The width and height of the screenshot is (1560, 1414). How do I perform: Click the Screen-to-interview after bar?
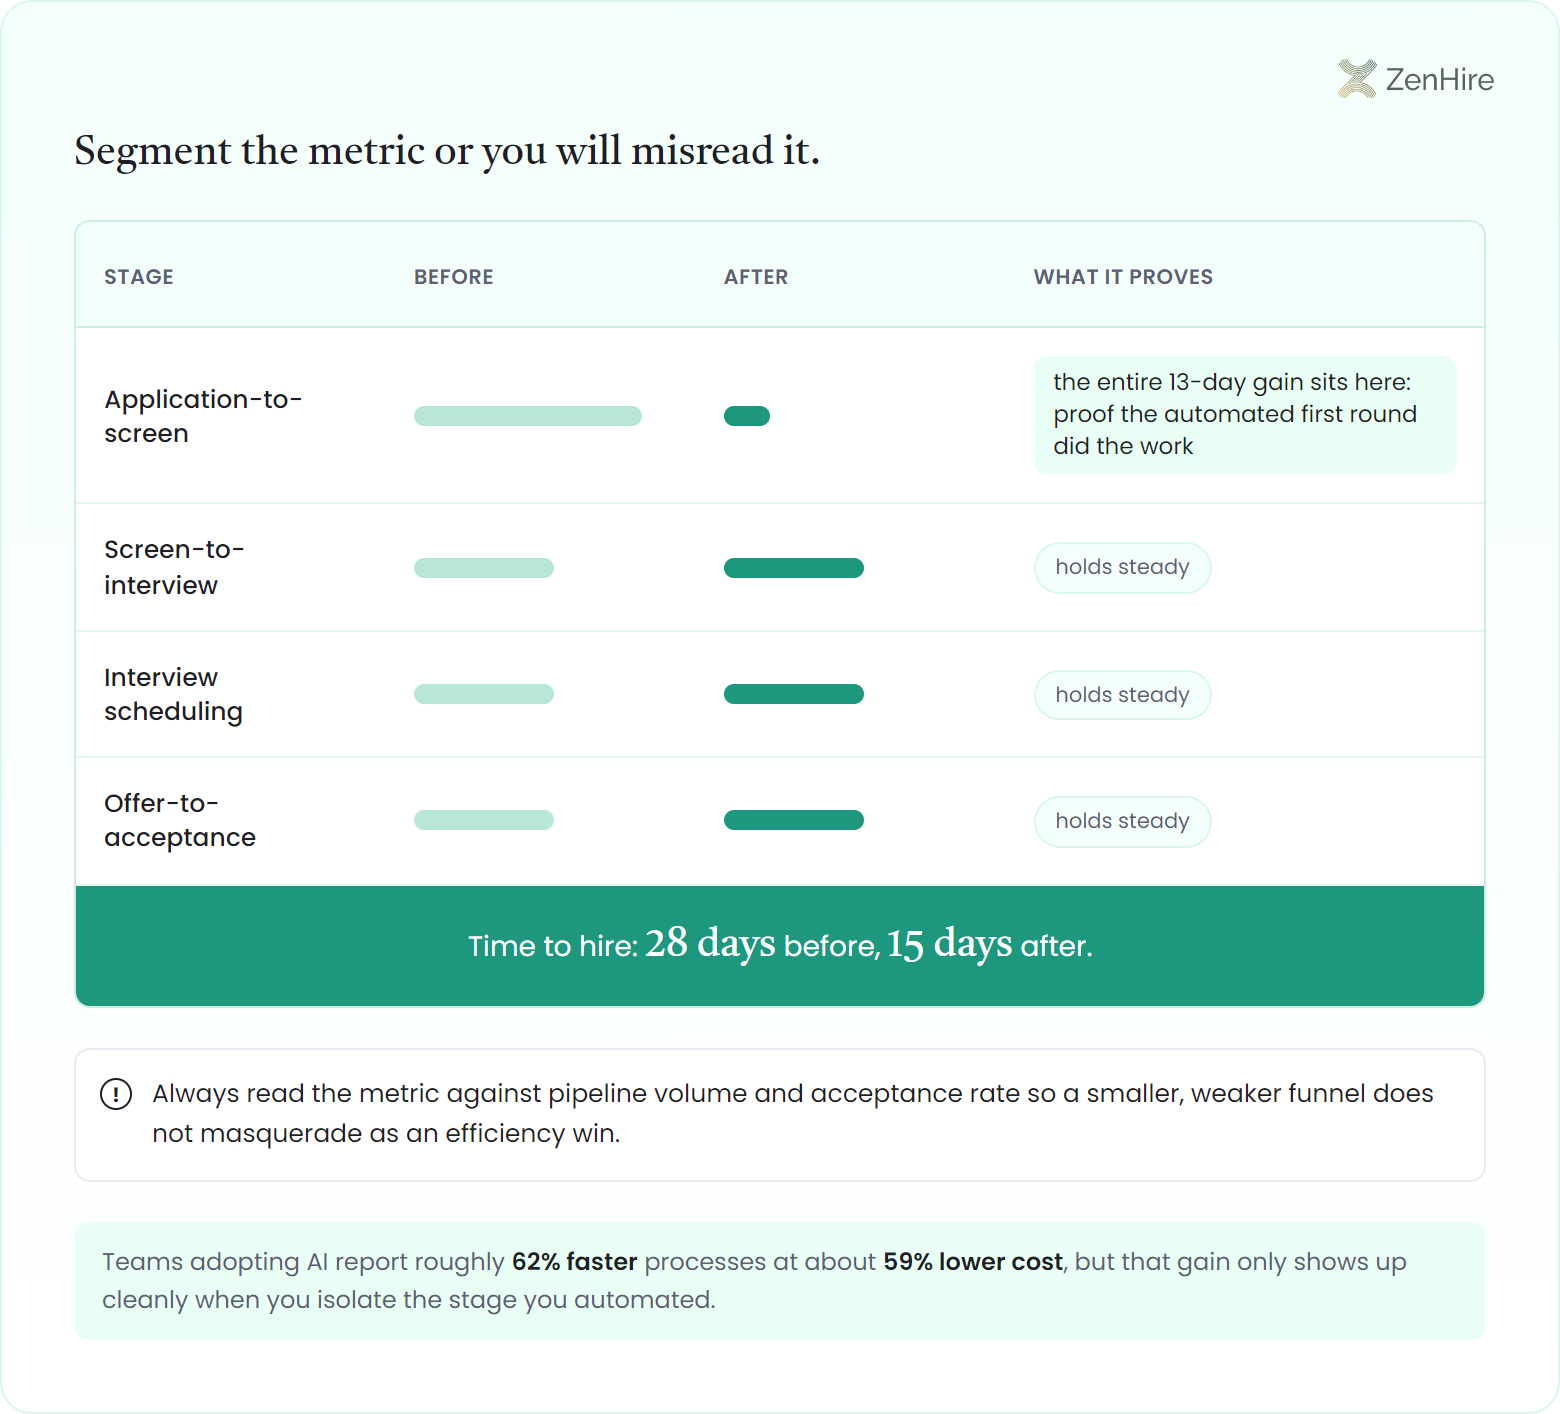coord(794,568)
